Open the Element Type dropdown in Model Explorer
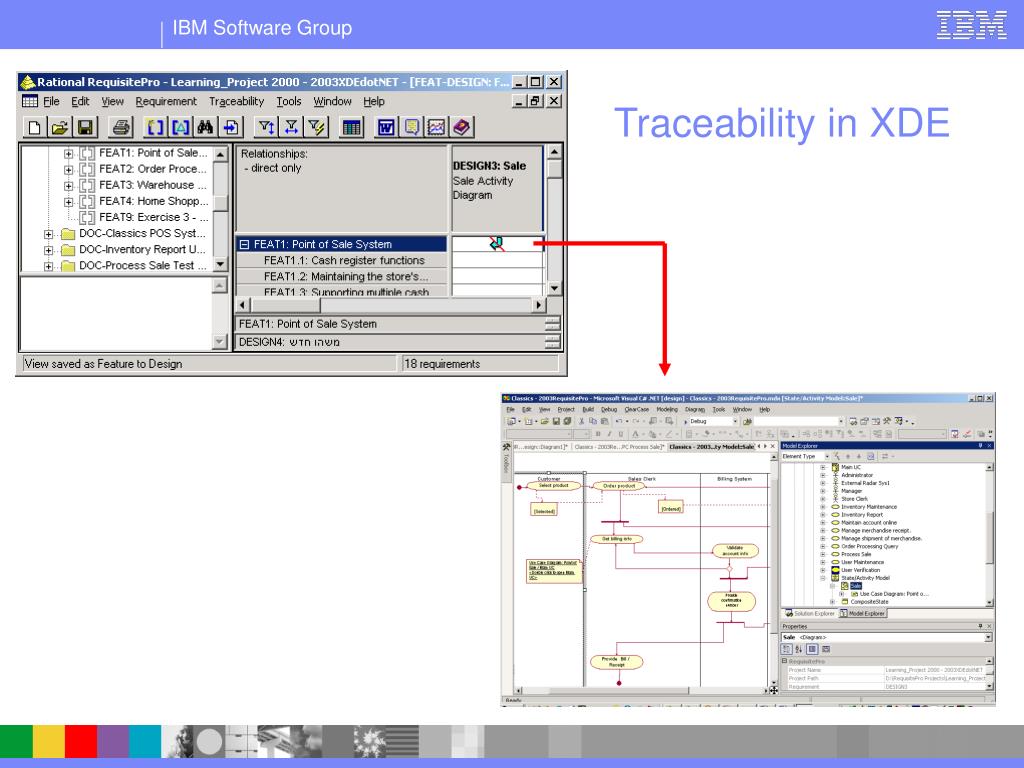The width and height of the screenshot is (1024, 768). pyautogui.click(x=826, y=456)
